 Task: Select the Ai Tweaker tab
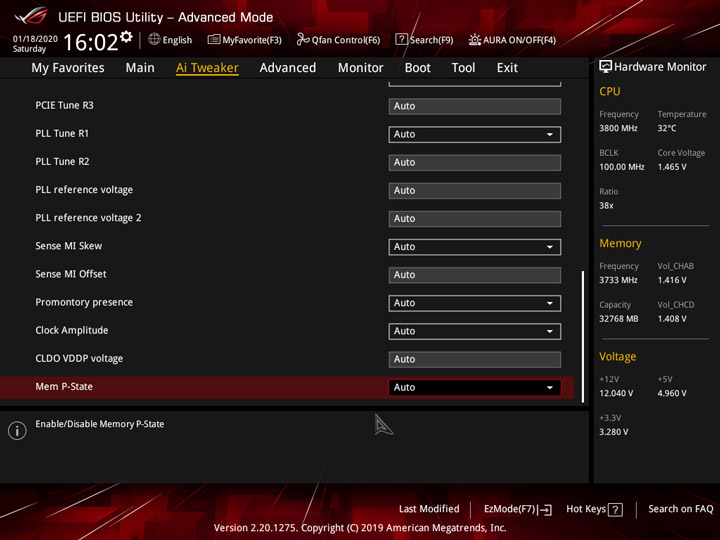point(207,68)
